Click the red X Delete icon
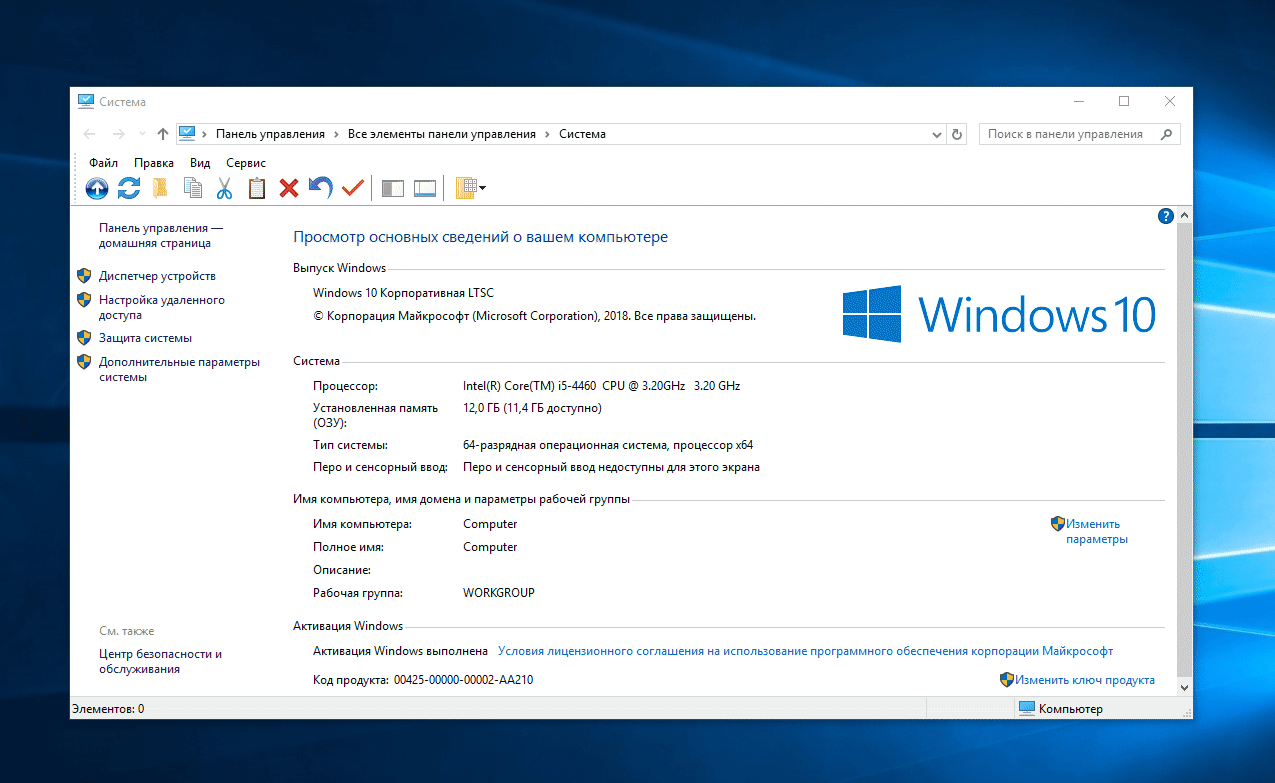The height and width of the screenshot is (783, 1275). [x=289, y=187]
